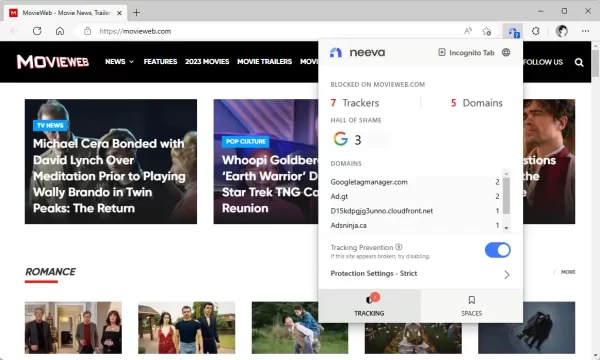Click the Read aloud icon
Viewport: 600px width, 360px height.
[467, 31]
